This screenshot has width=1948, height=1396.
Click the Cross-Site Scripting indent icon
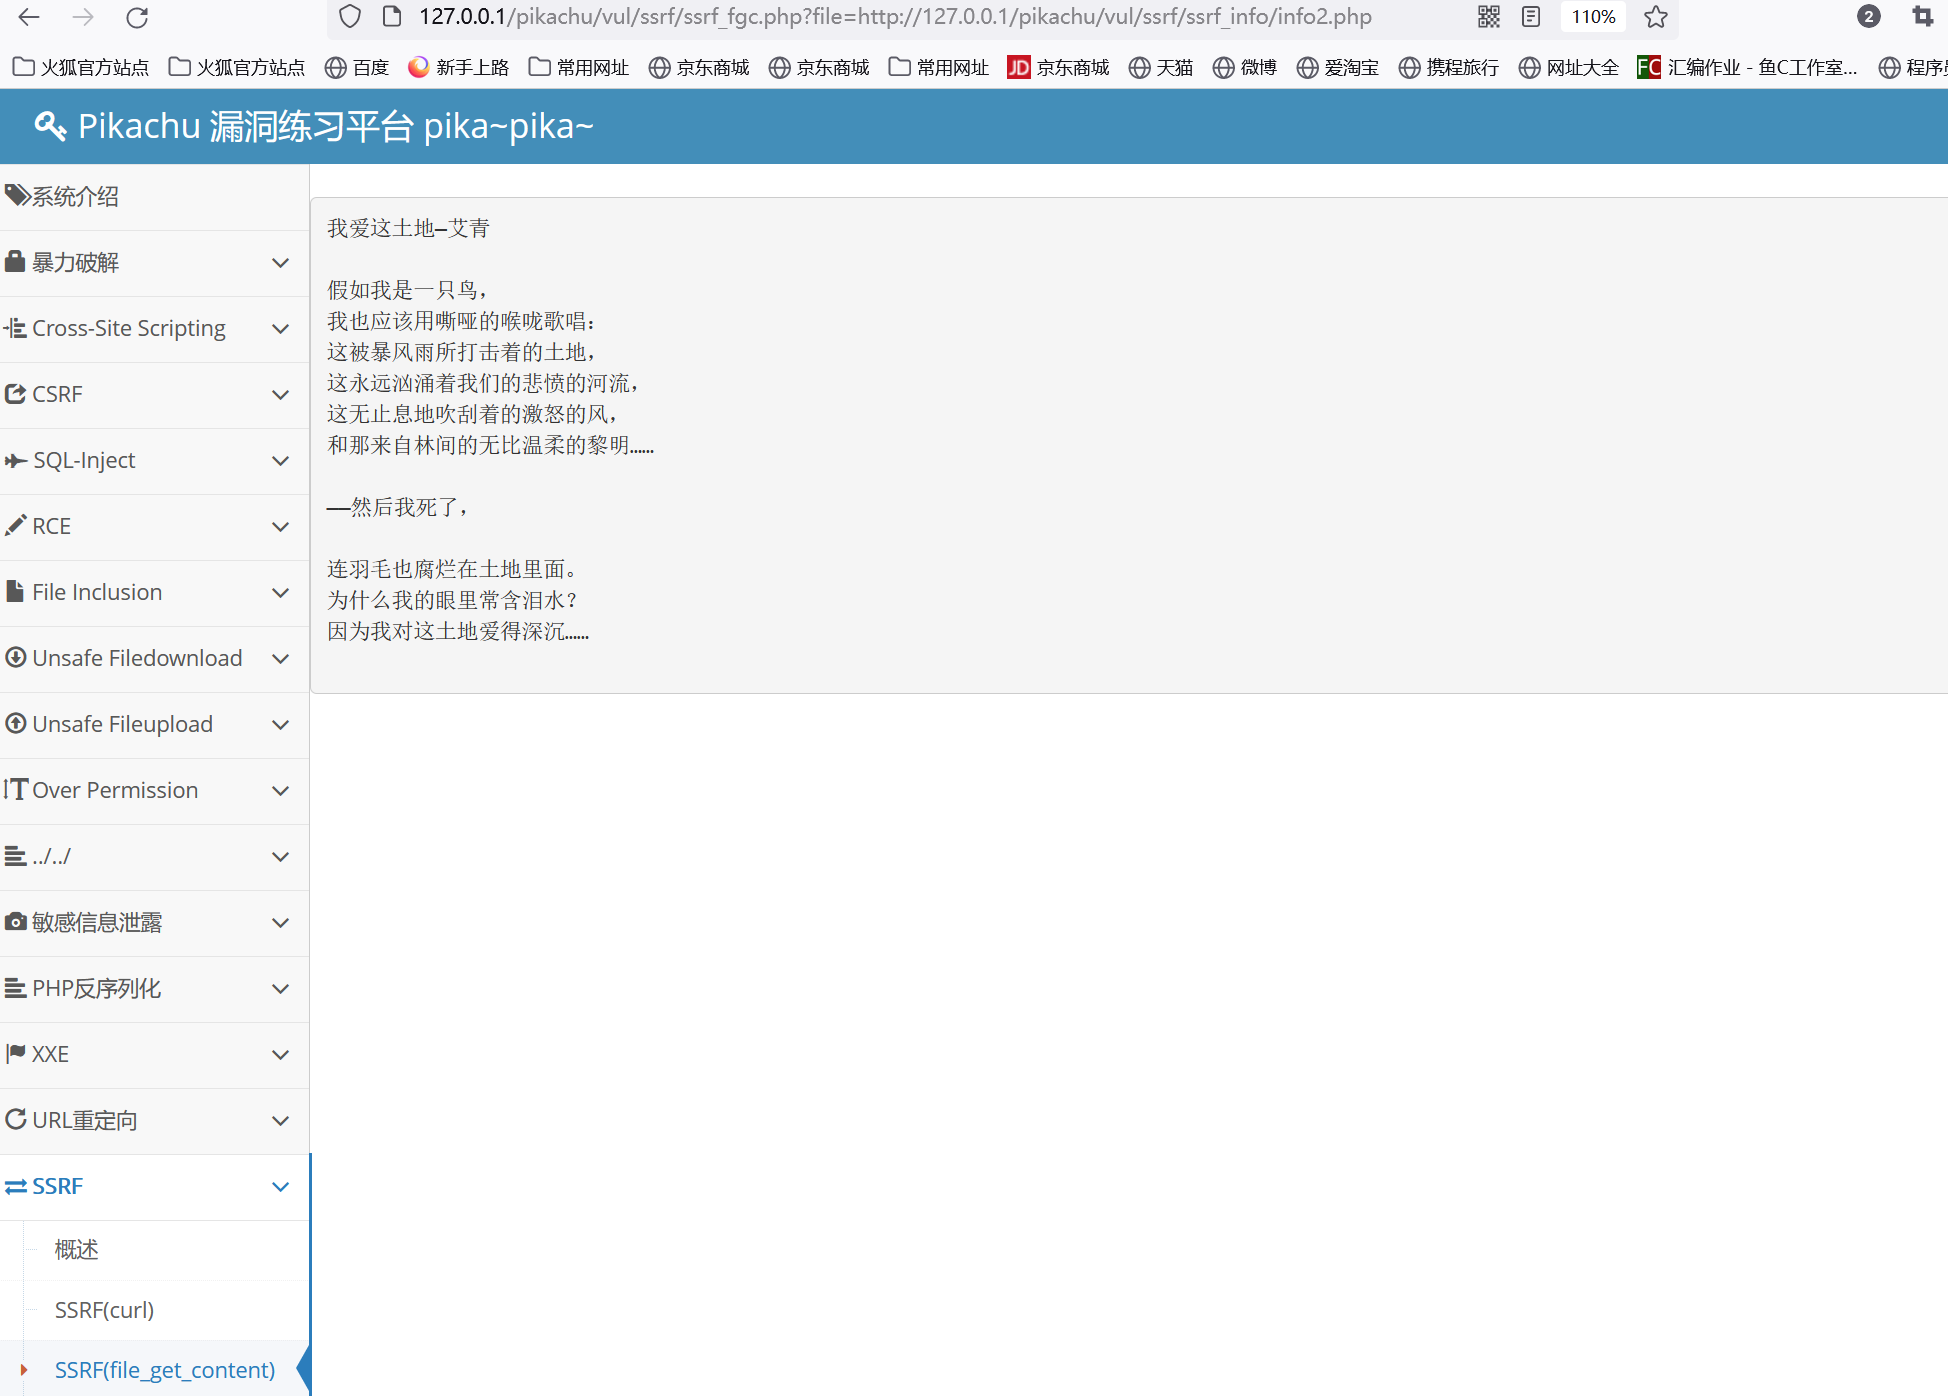(x=15, y=328)
